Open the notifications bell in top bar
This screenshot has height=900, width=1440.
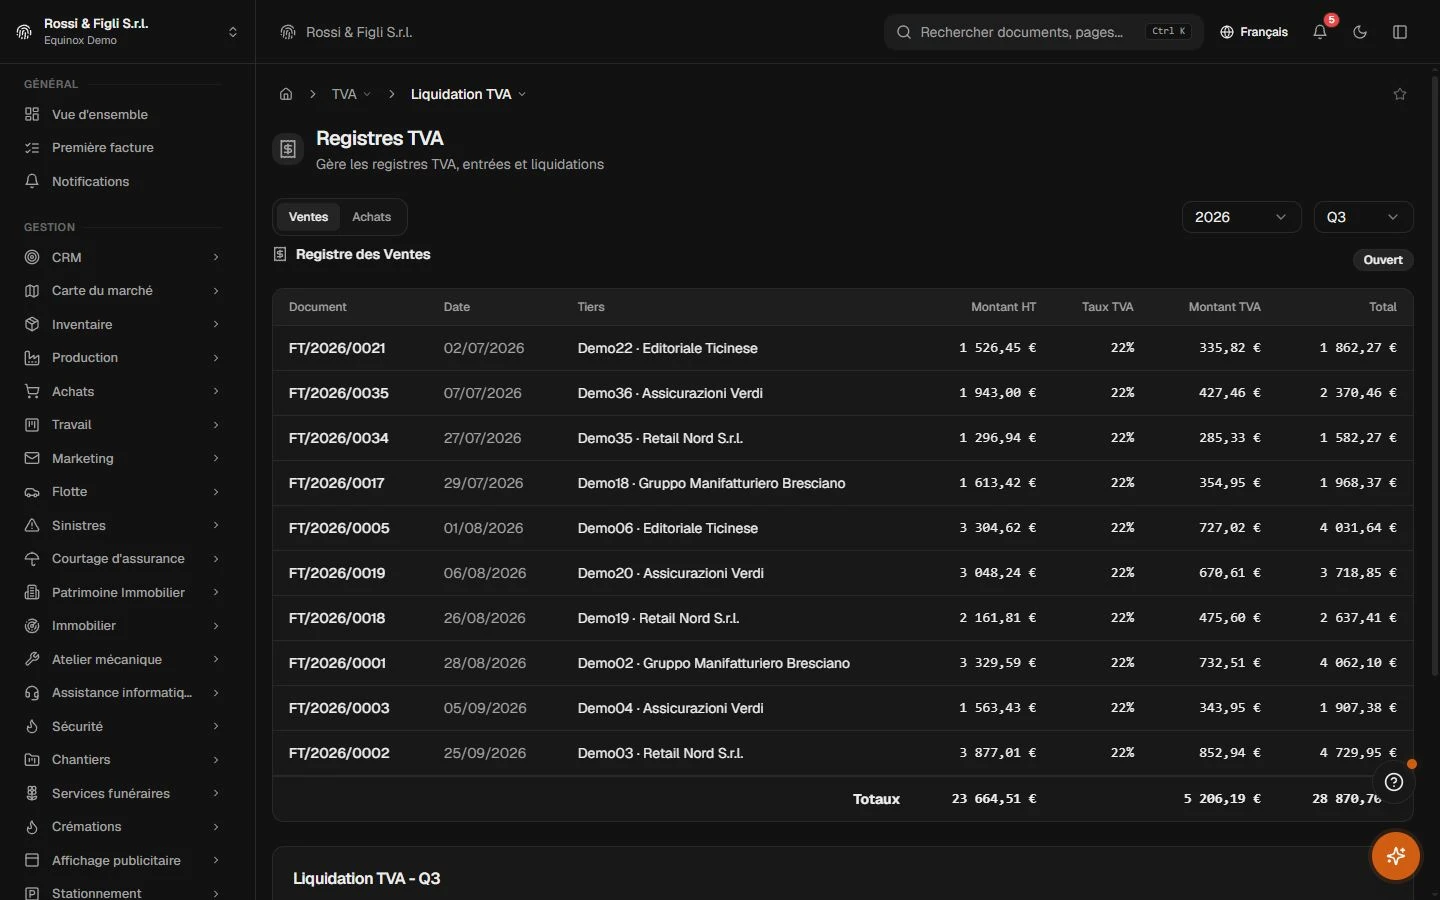coord(1320,32)
